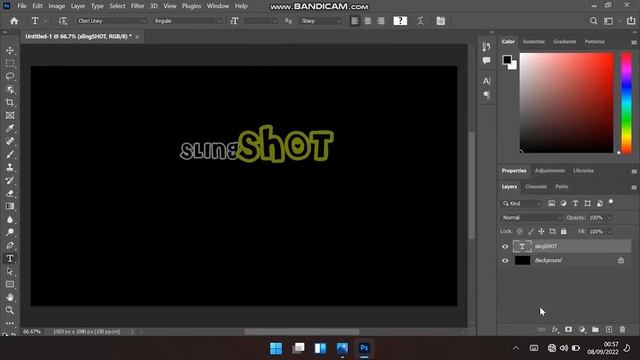Open the Opacity dropdown arrow

point(609,218)
